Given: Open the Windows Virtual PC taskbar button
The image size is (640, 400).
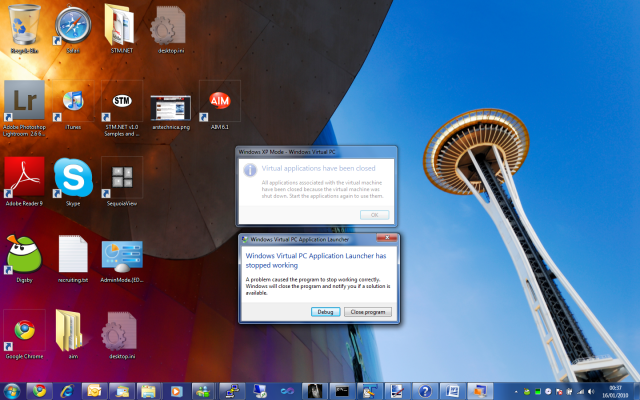Looking at the screenshot, I should tap(480, 391).
